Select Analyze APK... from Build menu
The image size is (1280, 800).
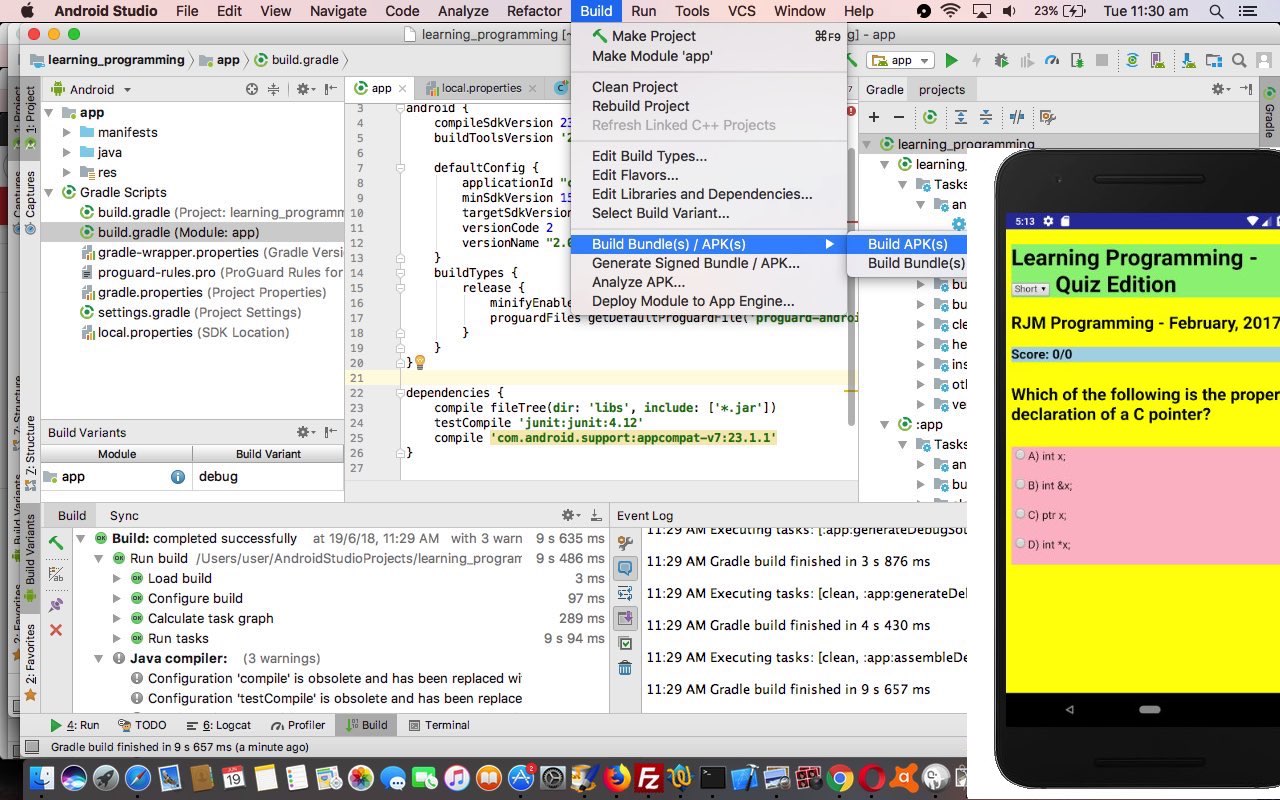709,282
